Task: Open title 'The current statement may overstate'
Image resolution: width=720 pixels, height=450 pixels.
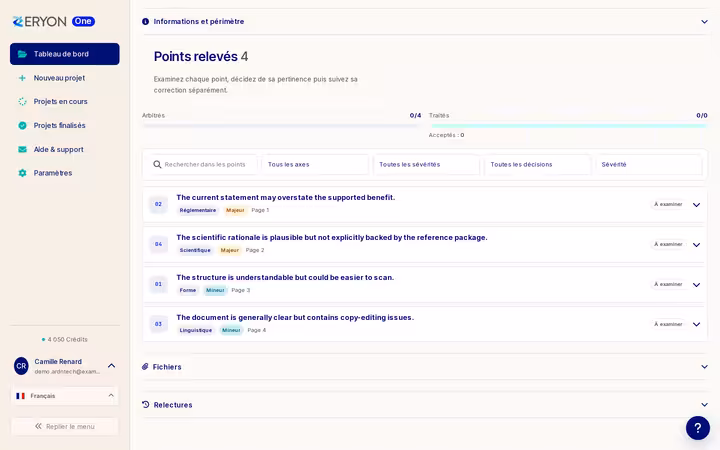Action: 286,197
